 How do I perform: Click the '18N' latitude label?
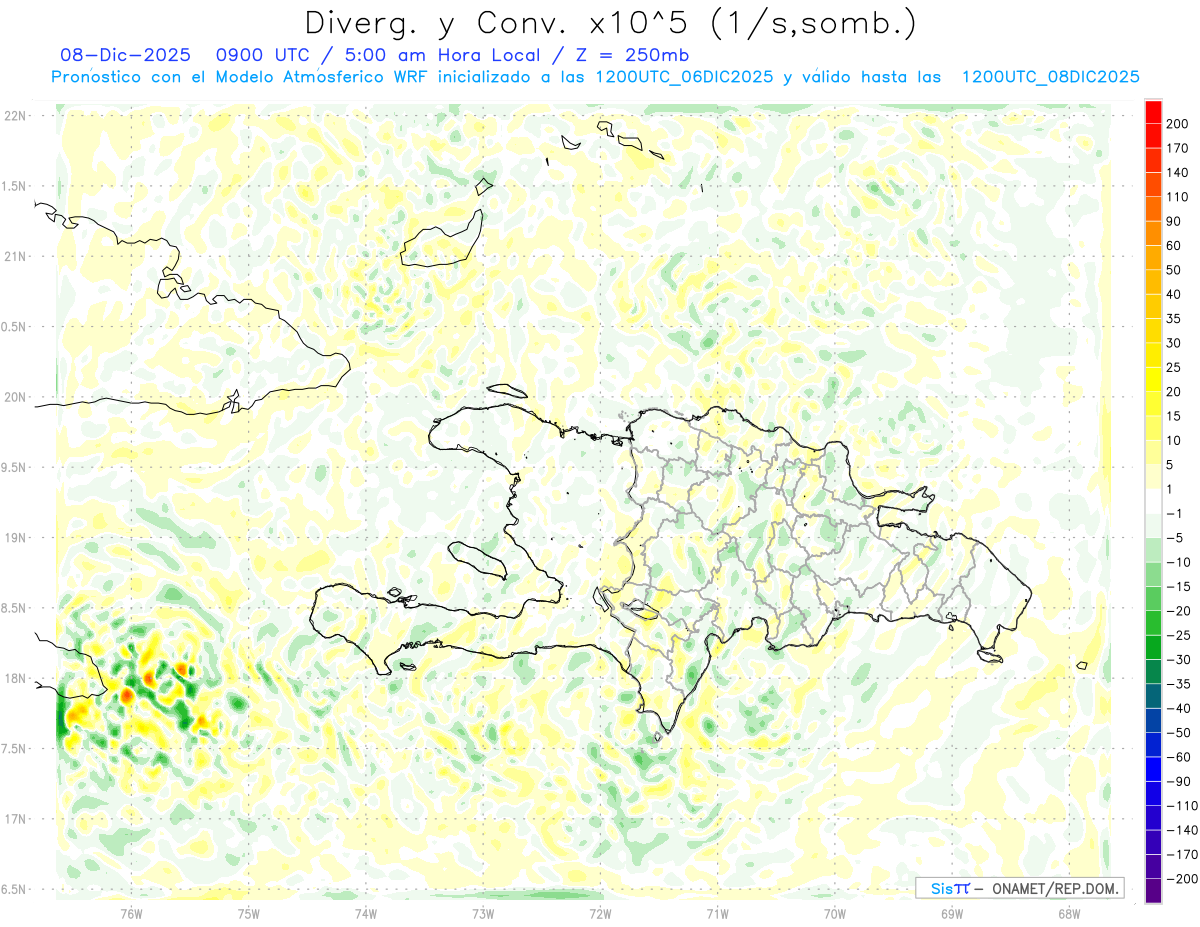[x=14, y=678]
